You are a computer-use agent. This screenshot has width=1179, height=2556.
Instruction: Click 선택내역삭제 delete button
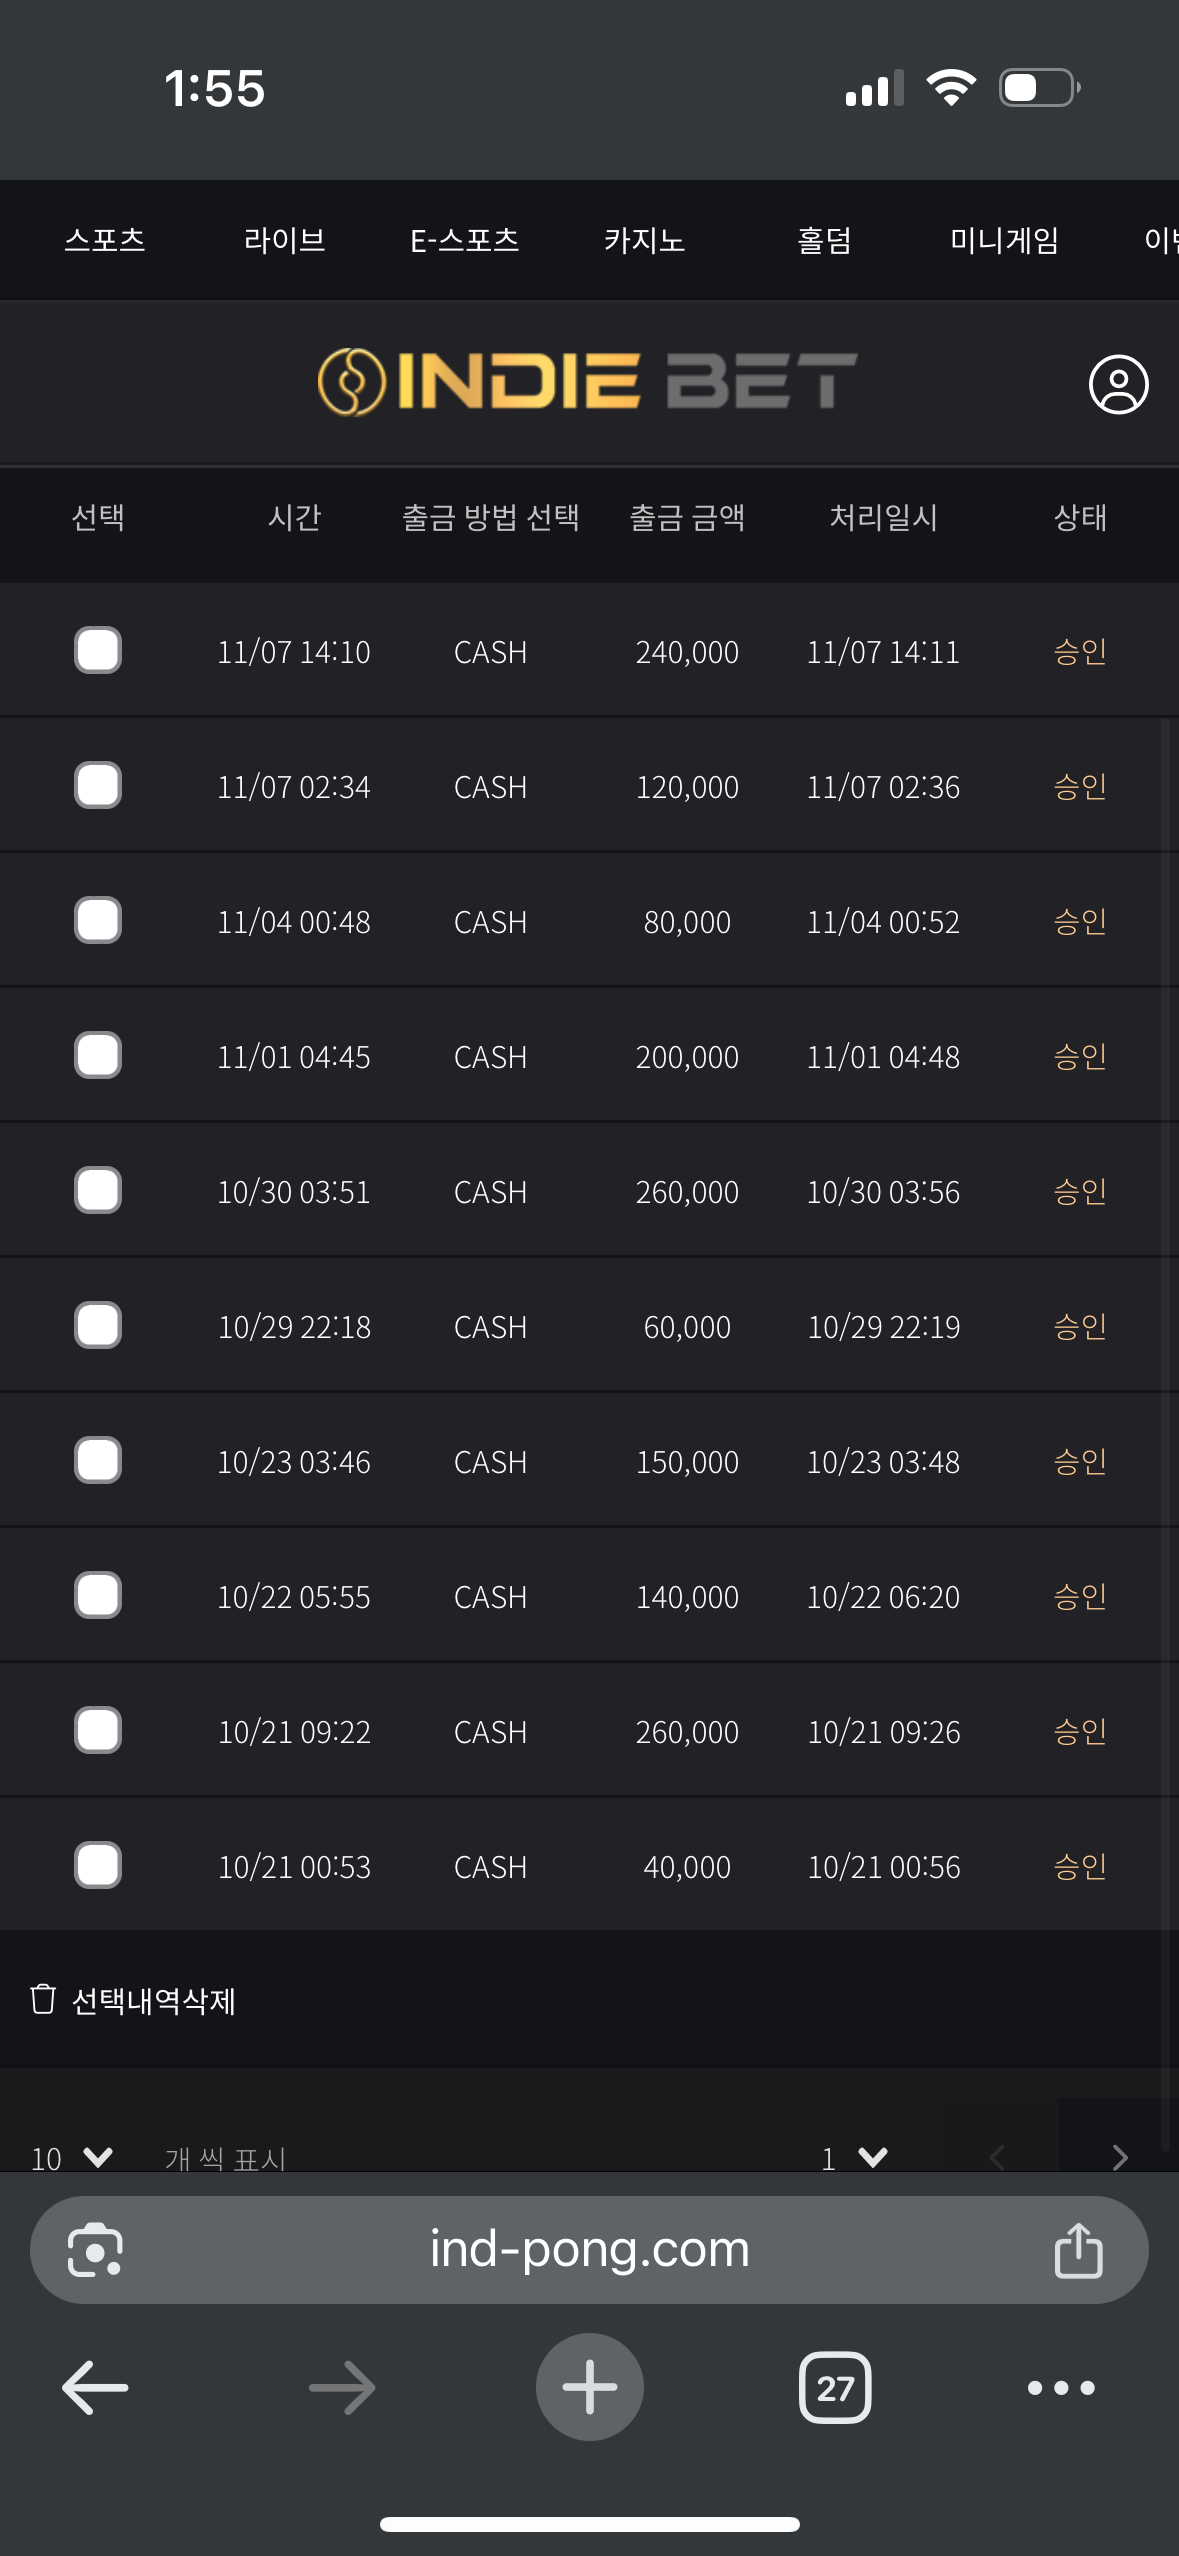point(135,2000)
